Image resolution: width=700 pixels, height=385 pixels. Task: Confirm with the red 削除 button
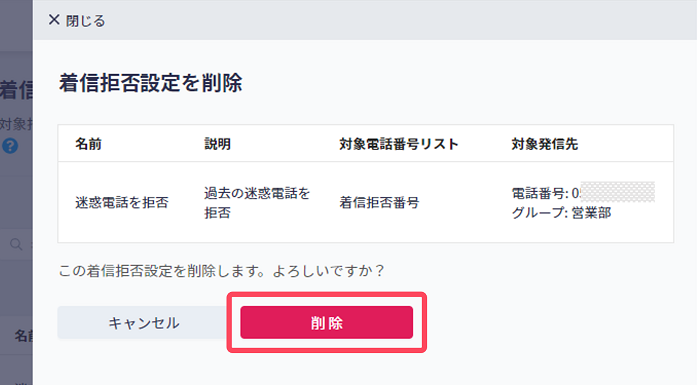pos(326,322)
